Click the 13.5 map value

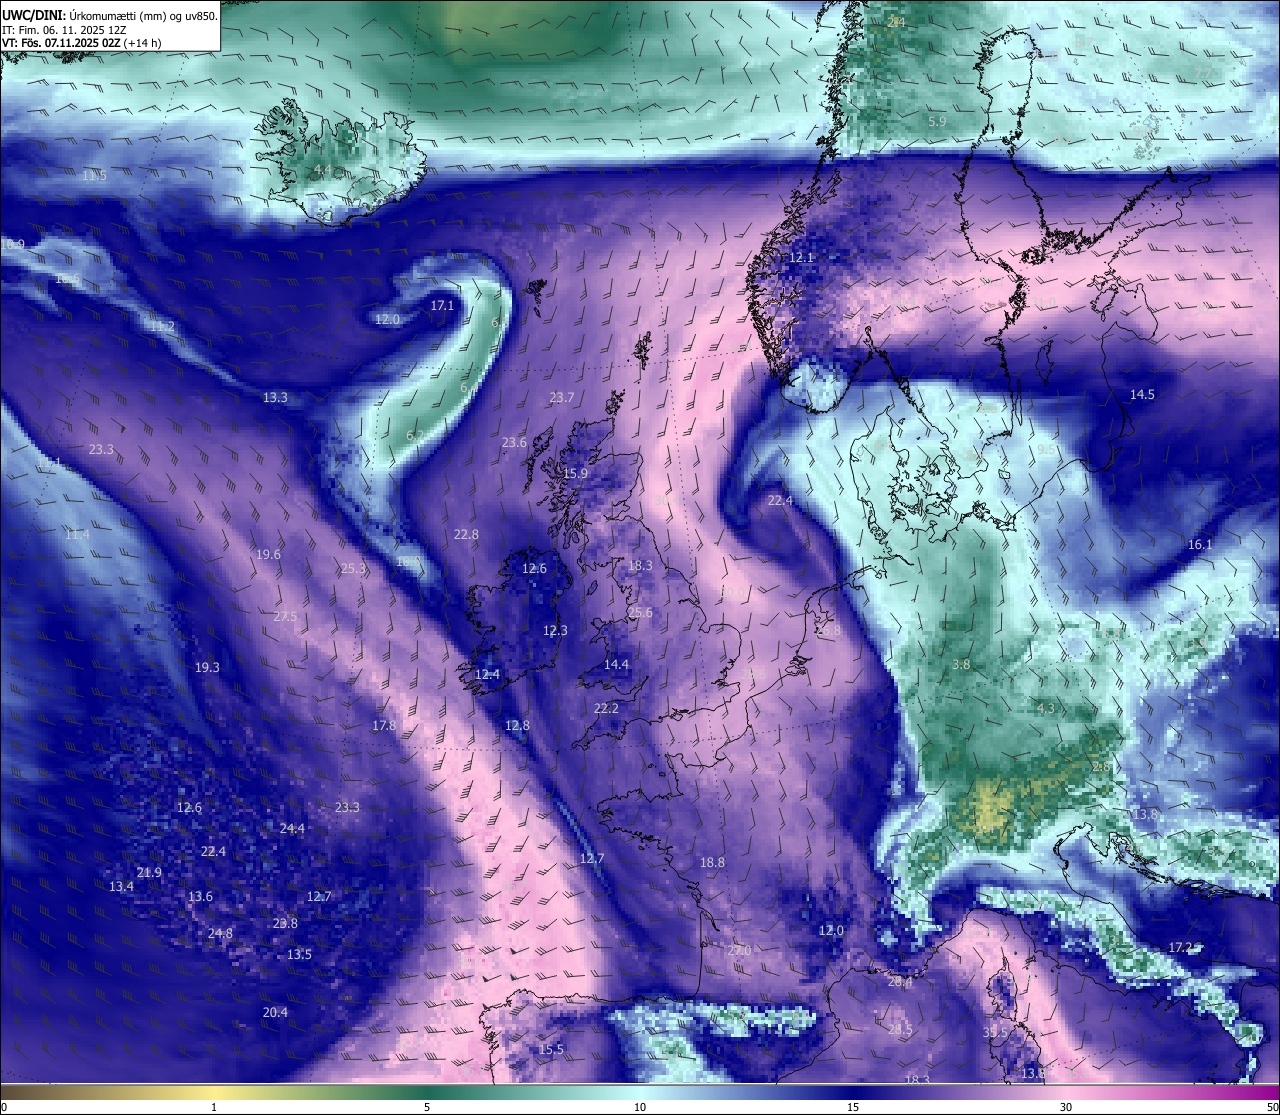coord(299,954)
